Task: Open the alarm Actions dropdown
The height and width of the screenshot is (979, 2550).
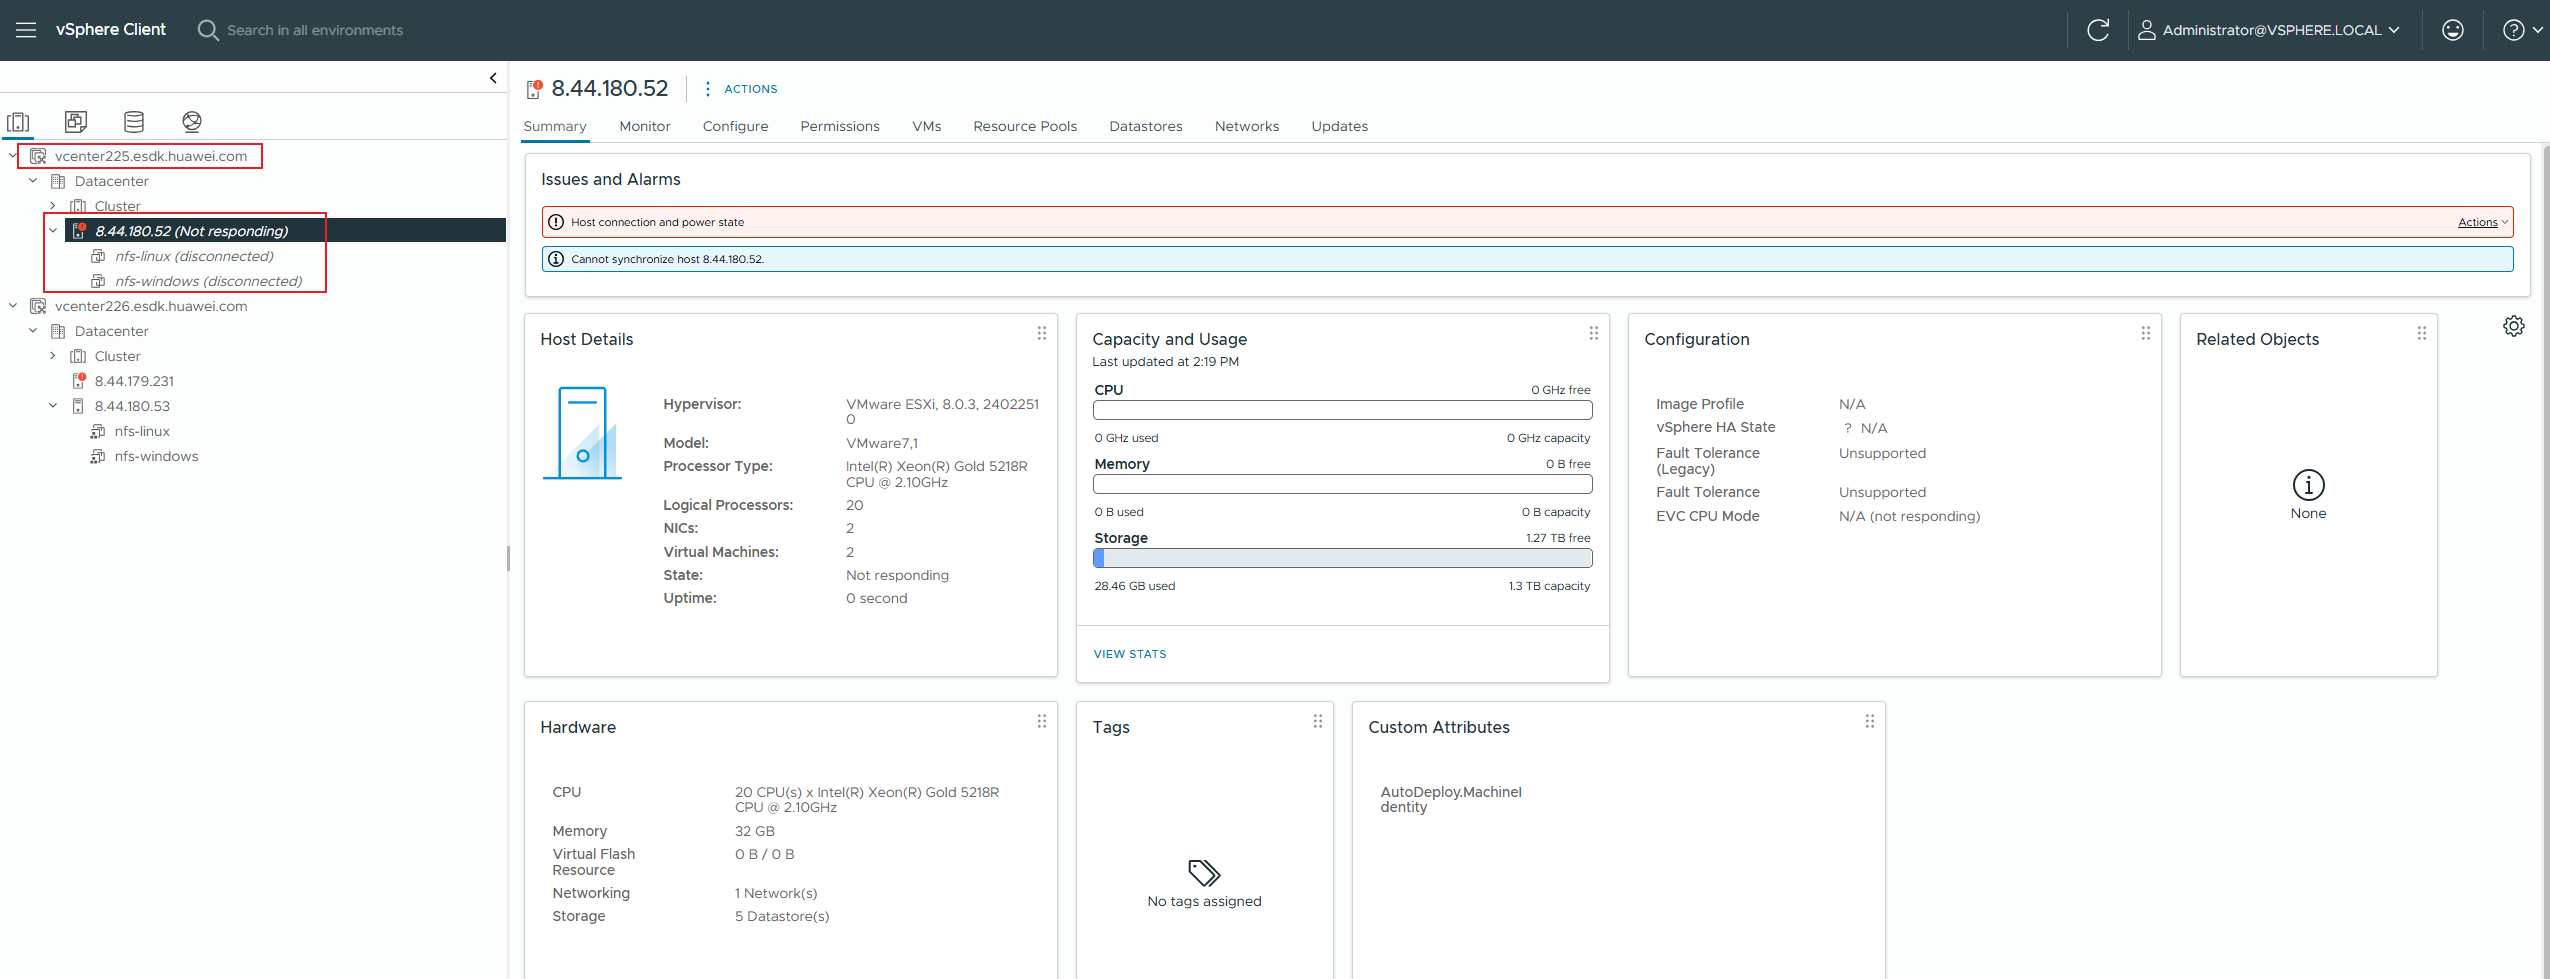Action: tap(2483, 222)
